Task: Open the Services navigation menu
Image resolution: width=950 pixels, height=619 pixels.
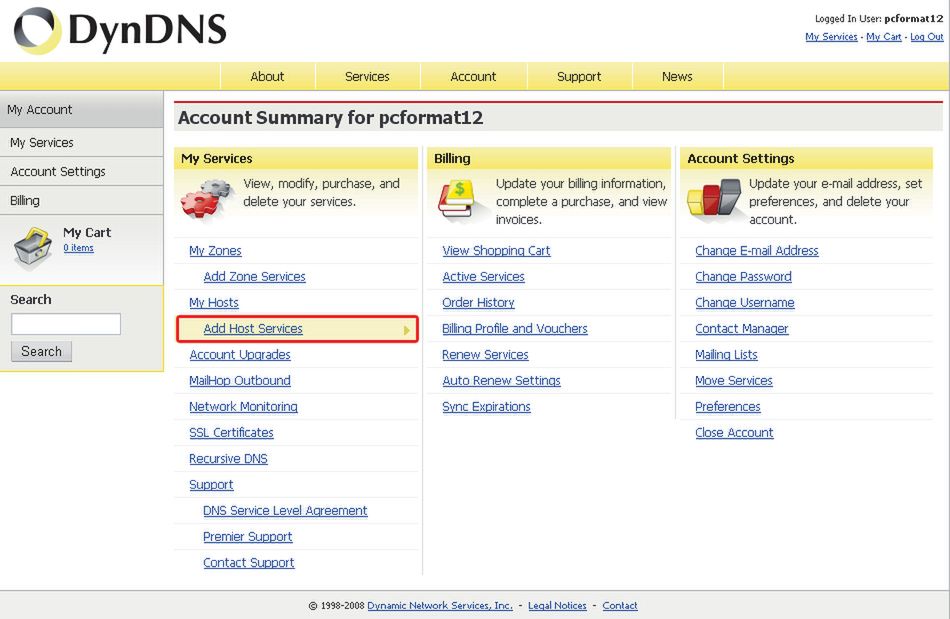Action: (367, 77)
